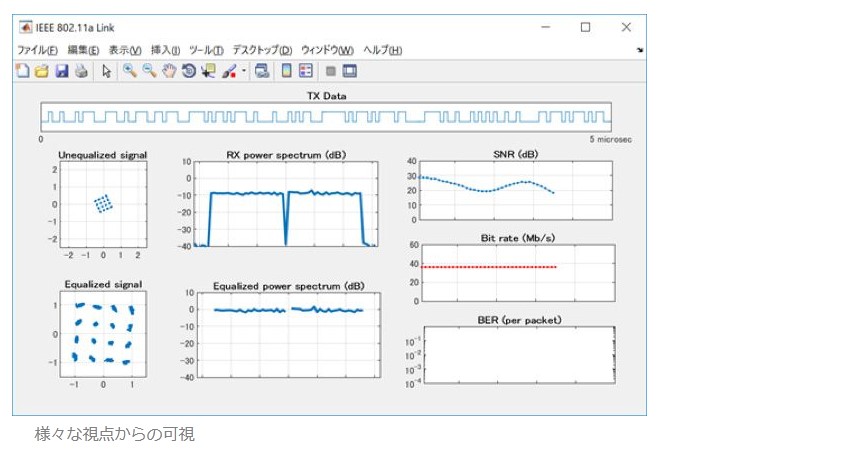
Task: Click the New Figure icon
Action: [x=22, y=71]
